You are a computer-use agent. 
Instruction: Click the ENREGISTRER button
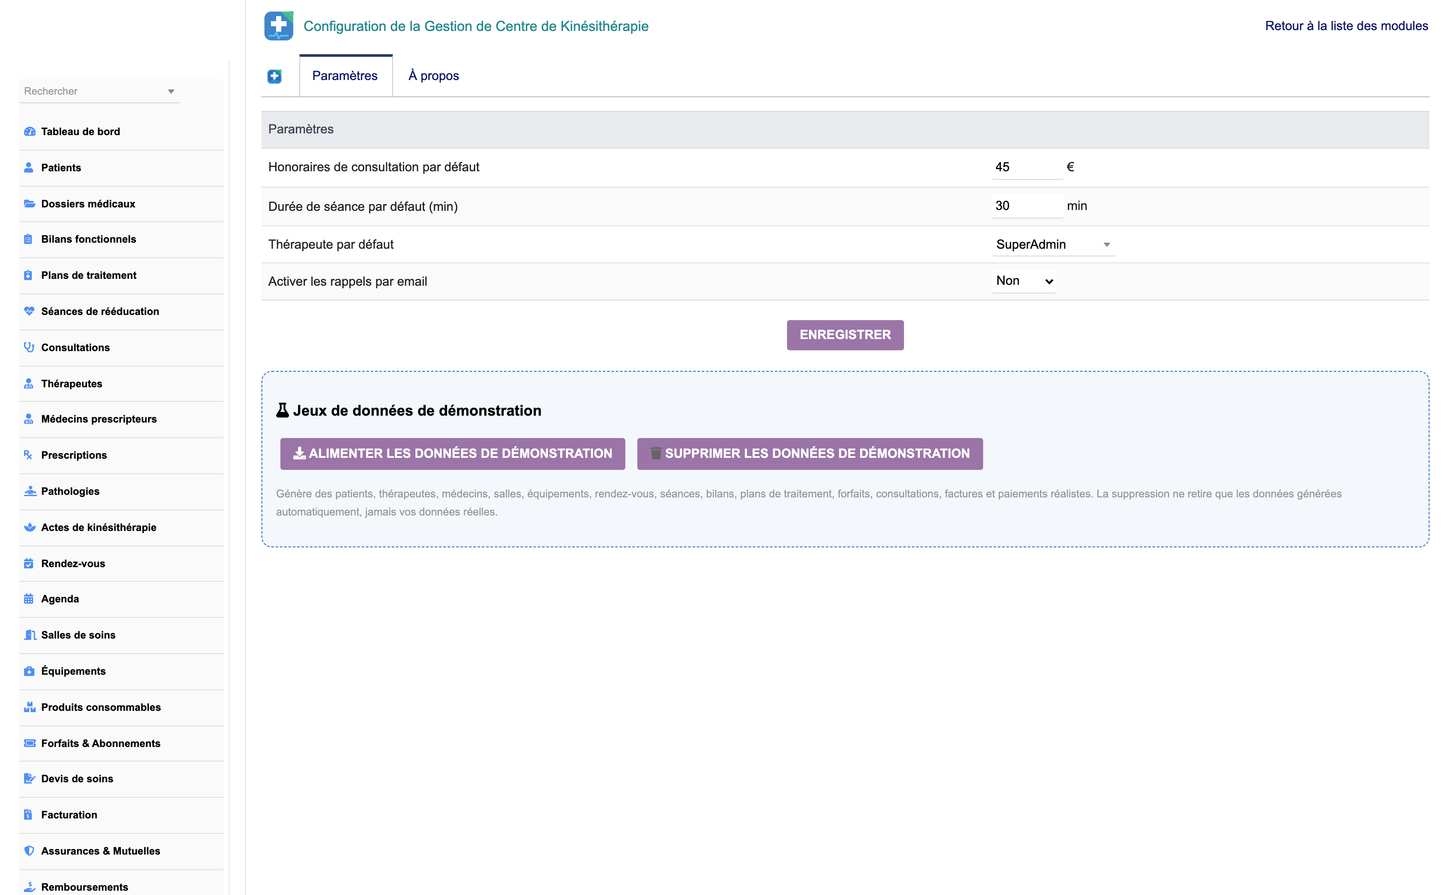[x=845, y=335]
